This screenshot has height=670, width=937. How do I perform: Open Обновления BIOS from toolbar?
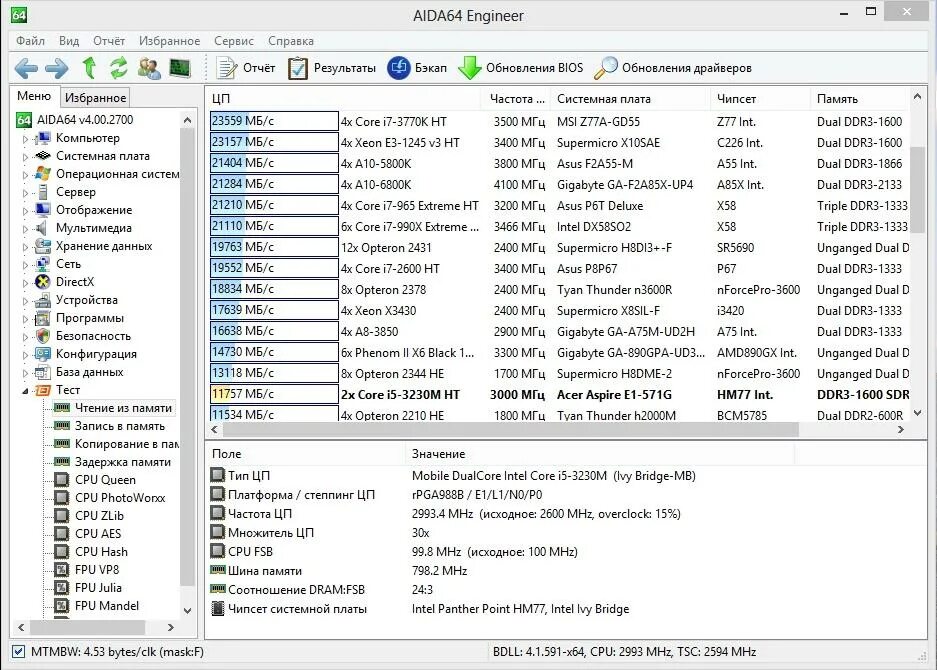(520, 68)
